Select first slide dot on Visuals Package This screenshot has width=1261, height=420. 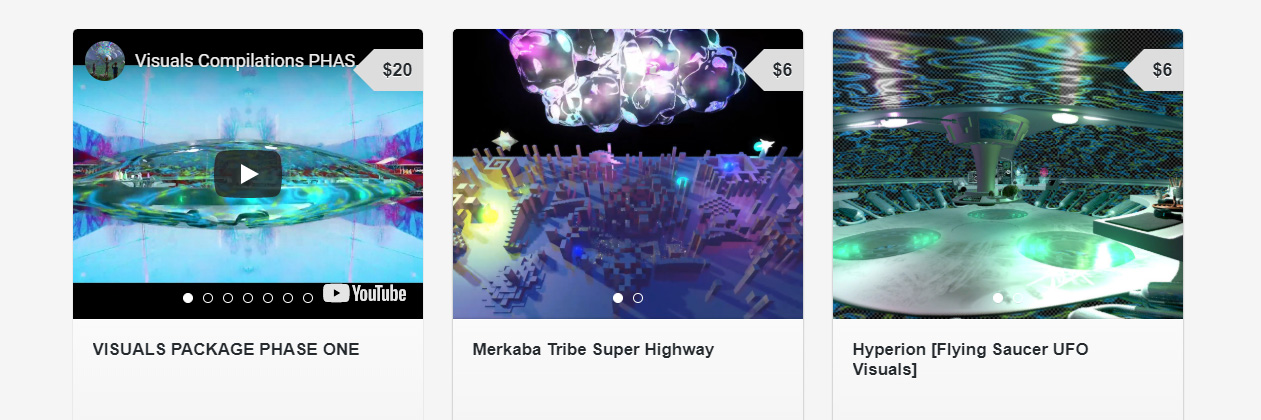pyautogui.click(x=188, y=298)
